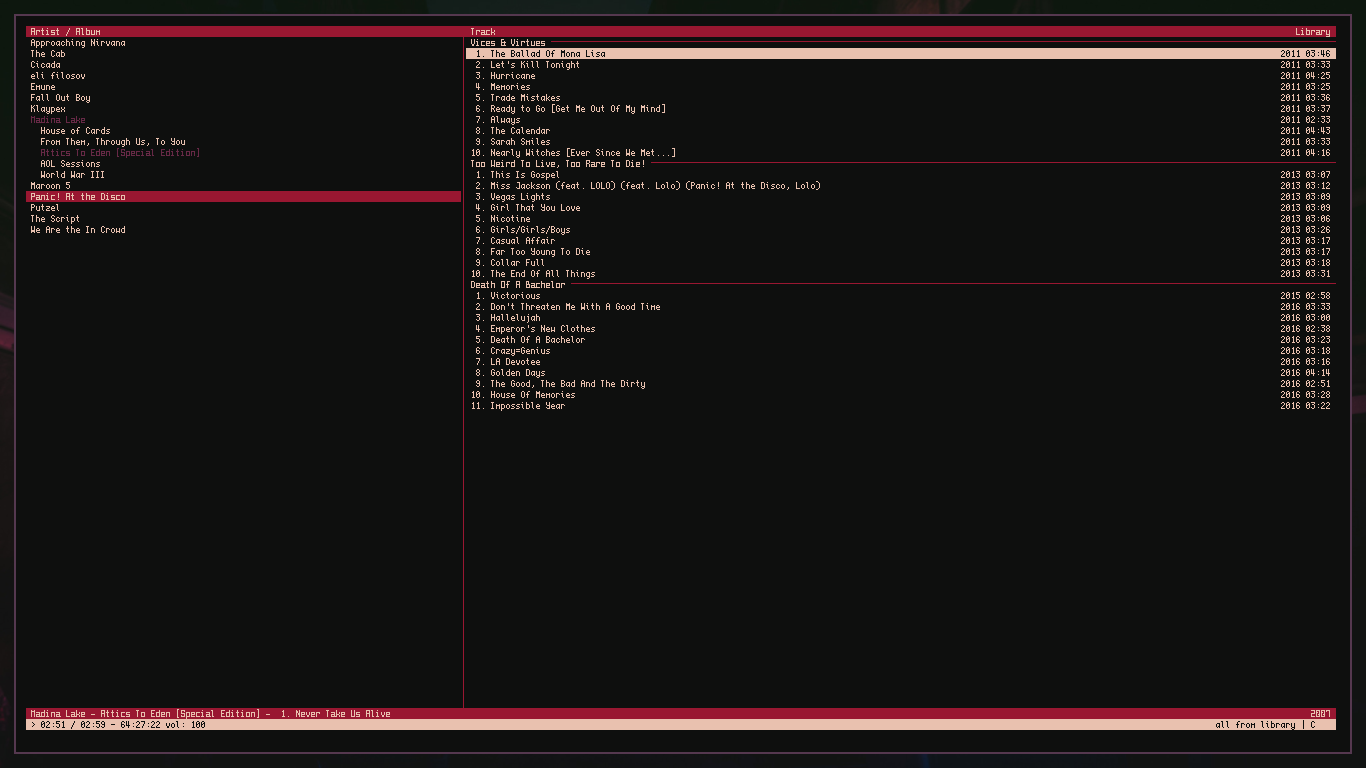1366x768 pixels.
Task: Select the AOL Sessions album
Action: 67,163
